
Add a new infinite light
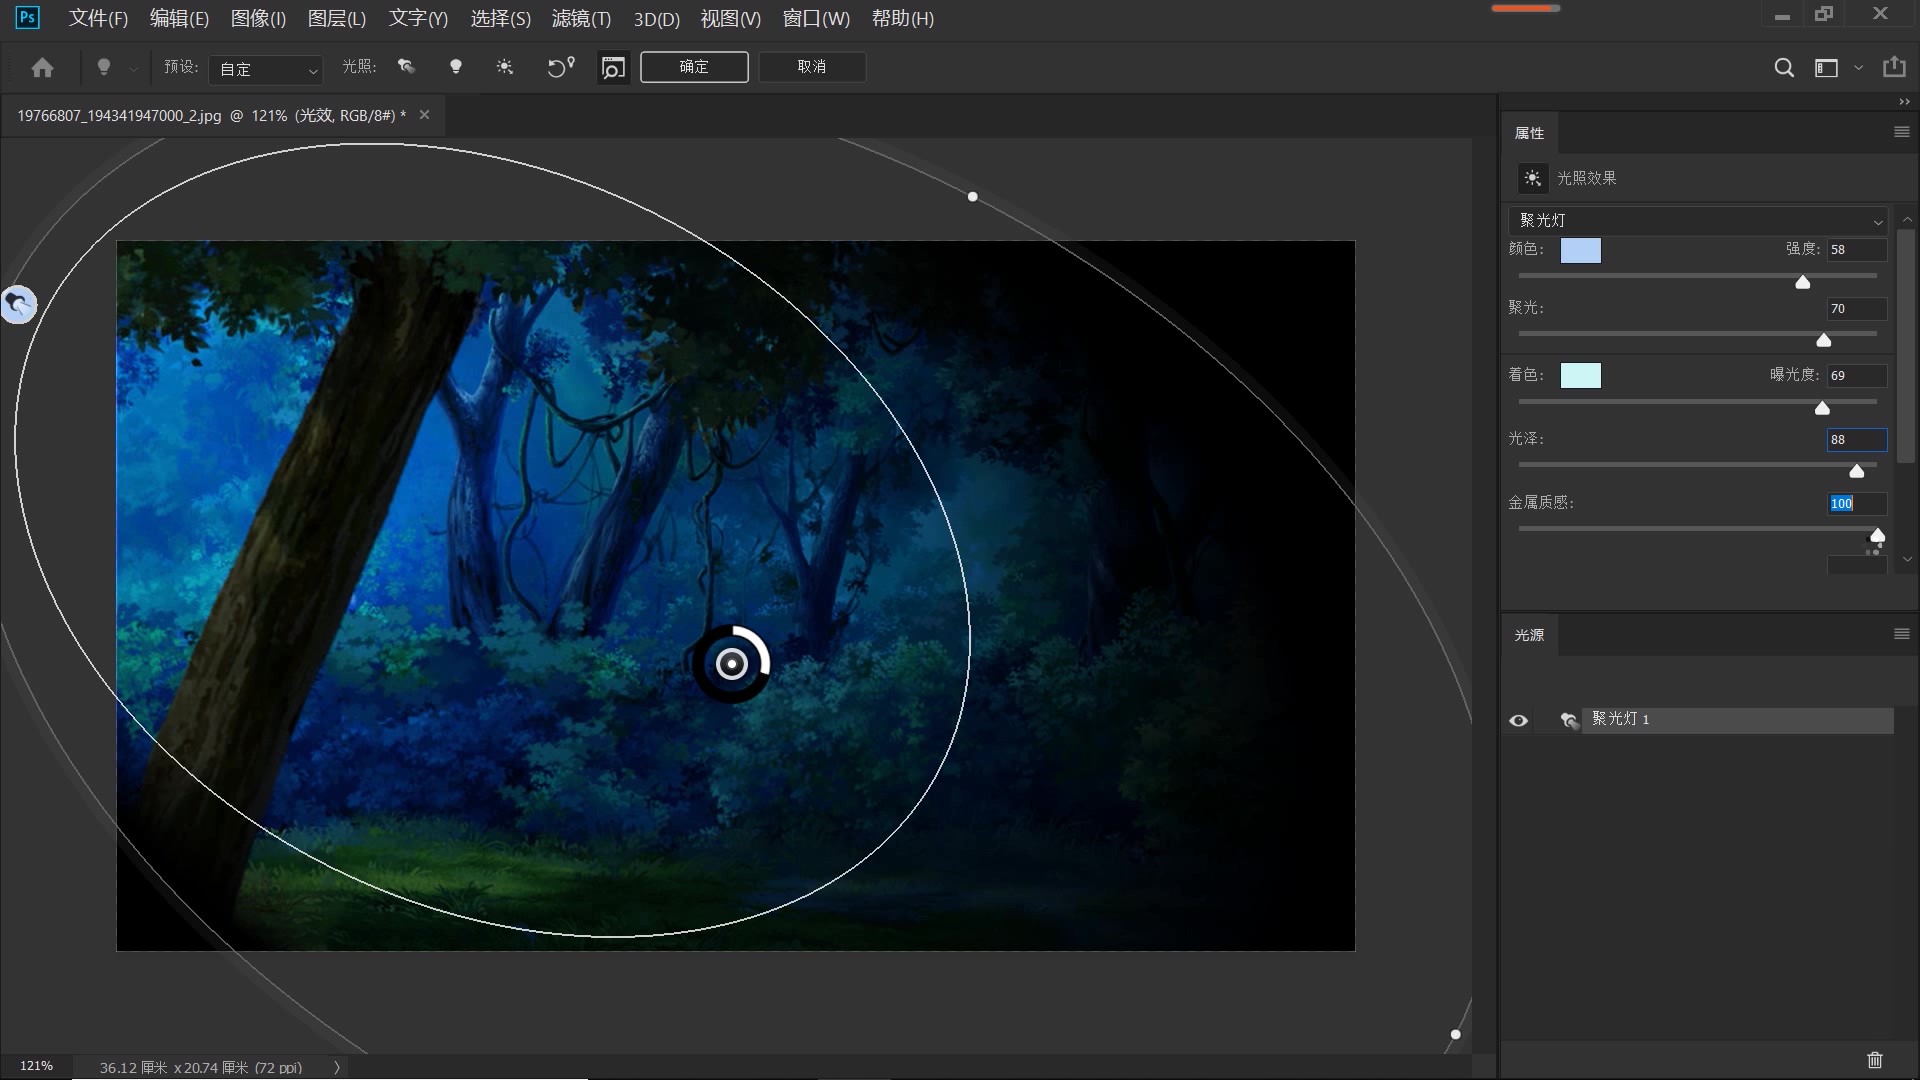(x=505, y=67)
